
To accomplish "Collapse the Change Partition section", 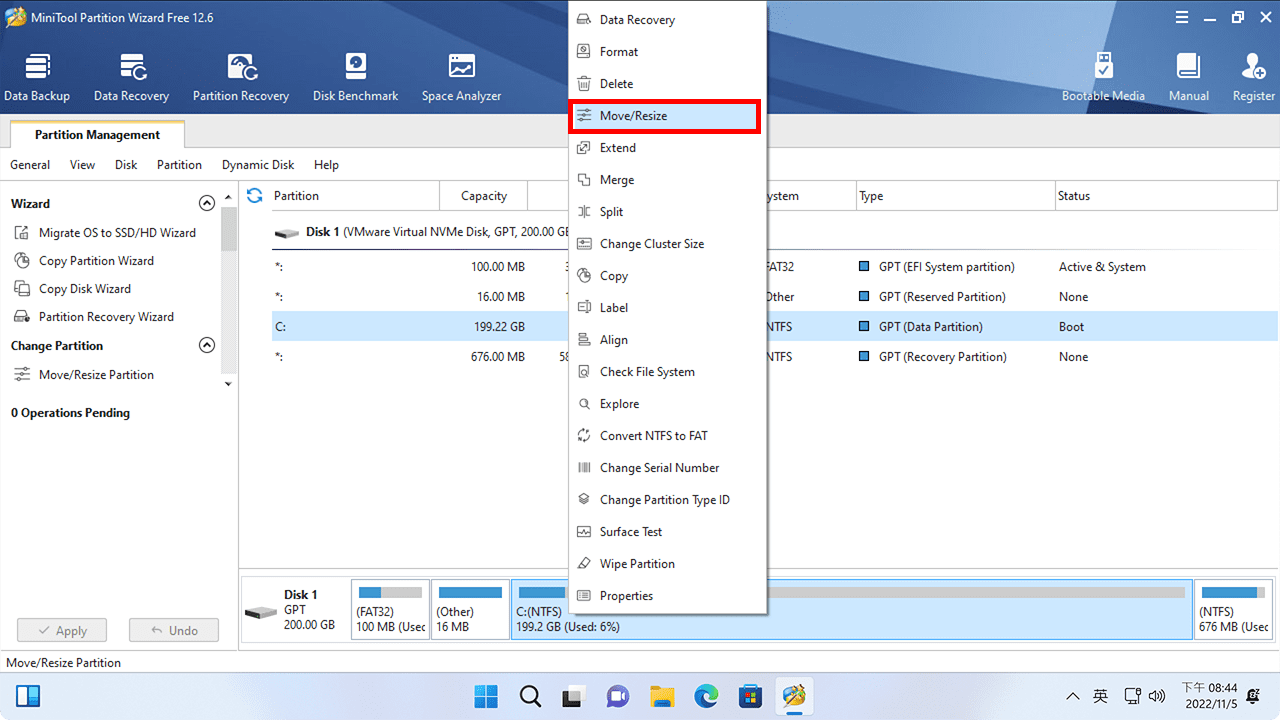I will tap(207, 344).
